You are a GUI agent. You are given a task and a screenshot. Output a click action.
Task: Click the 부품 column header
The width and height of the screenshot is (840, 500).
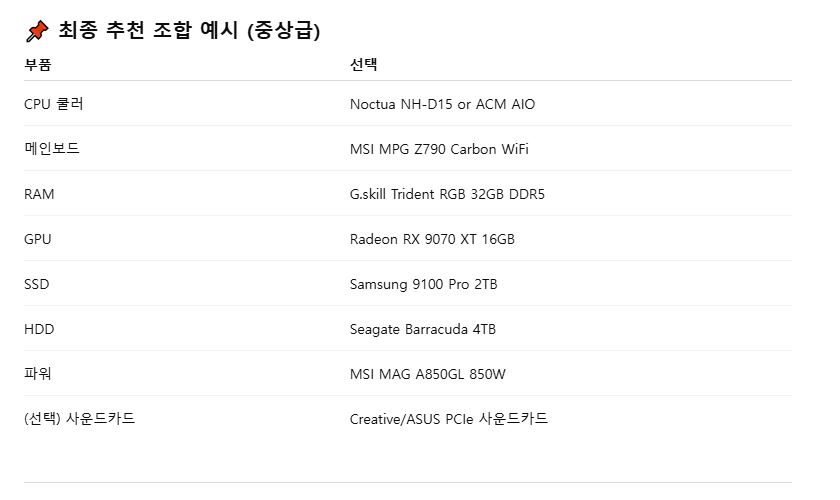[x=37, y=65]
